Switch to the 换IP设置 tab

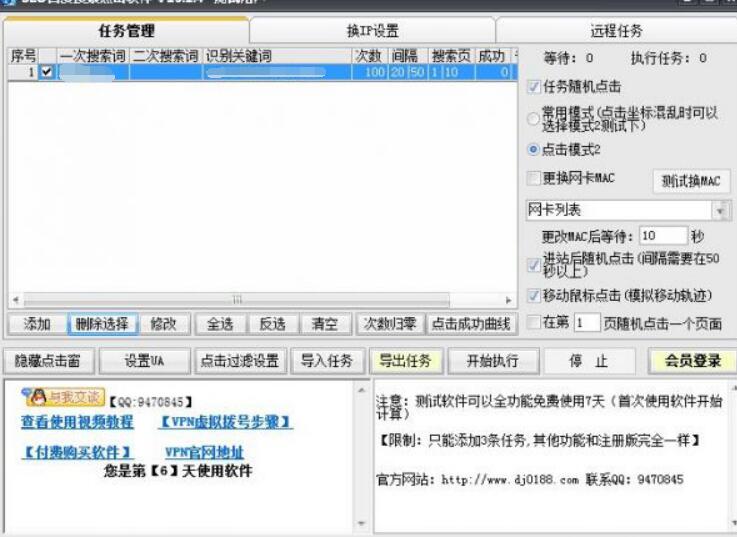click(x=371, y=31)
